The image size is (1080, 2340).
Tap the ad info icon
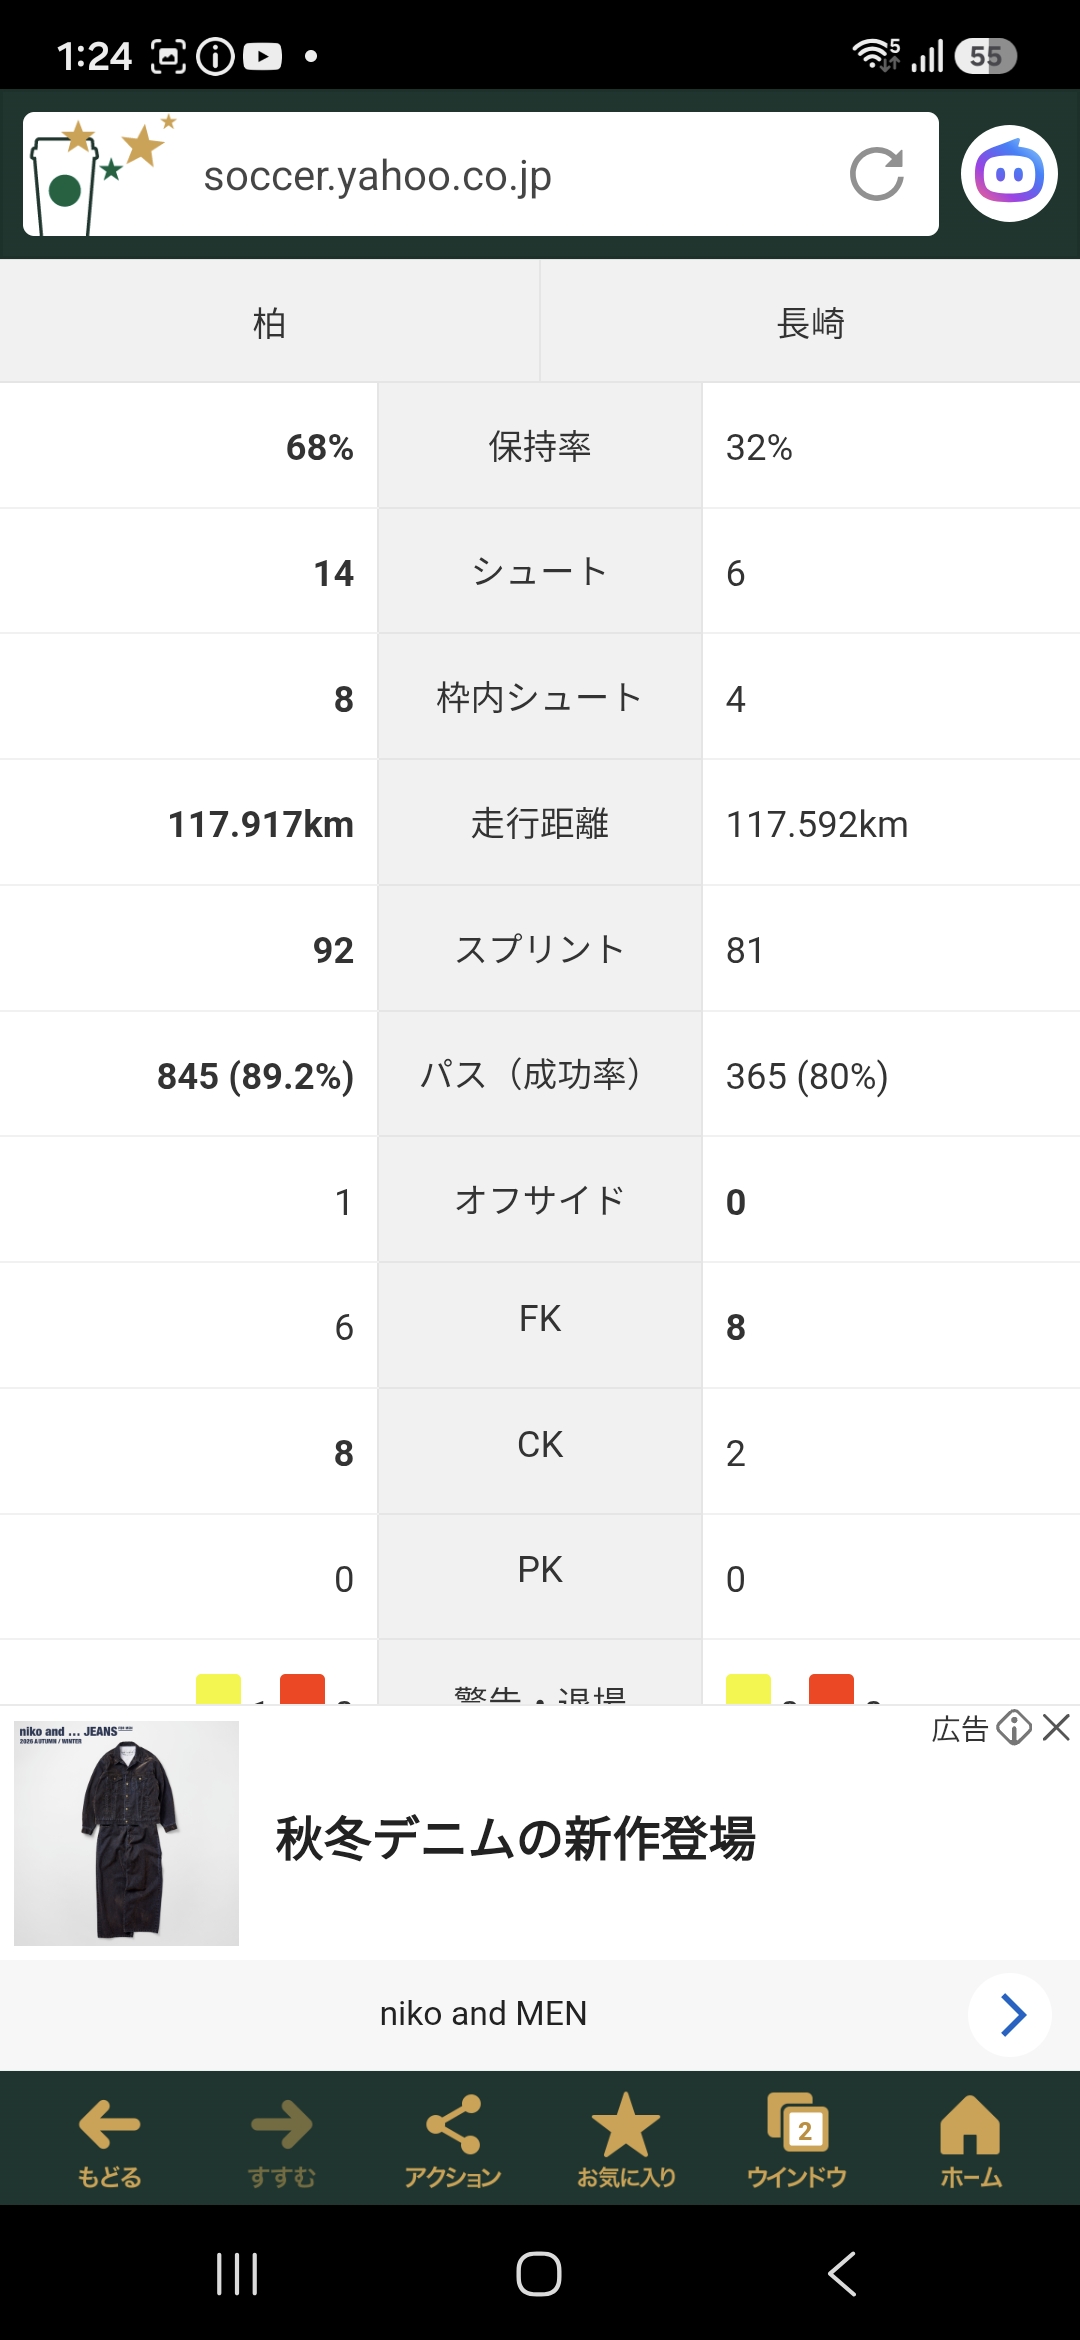click(x=1013, y=1727)
